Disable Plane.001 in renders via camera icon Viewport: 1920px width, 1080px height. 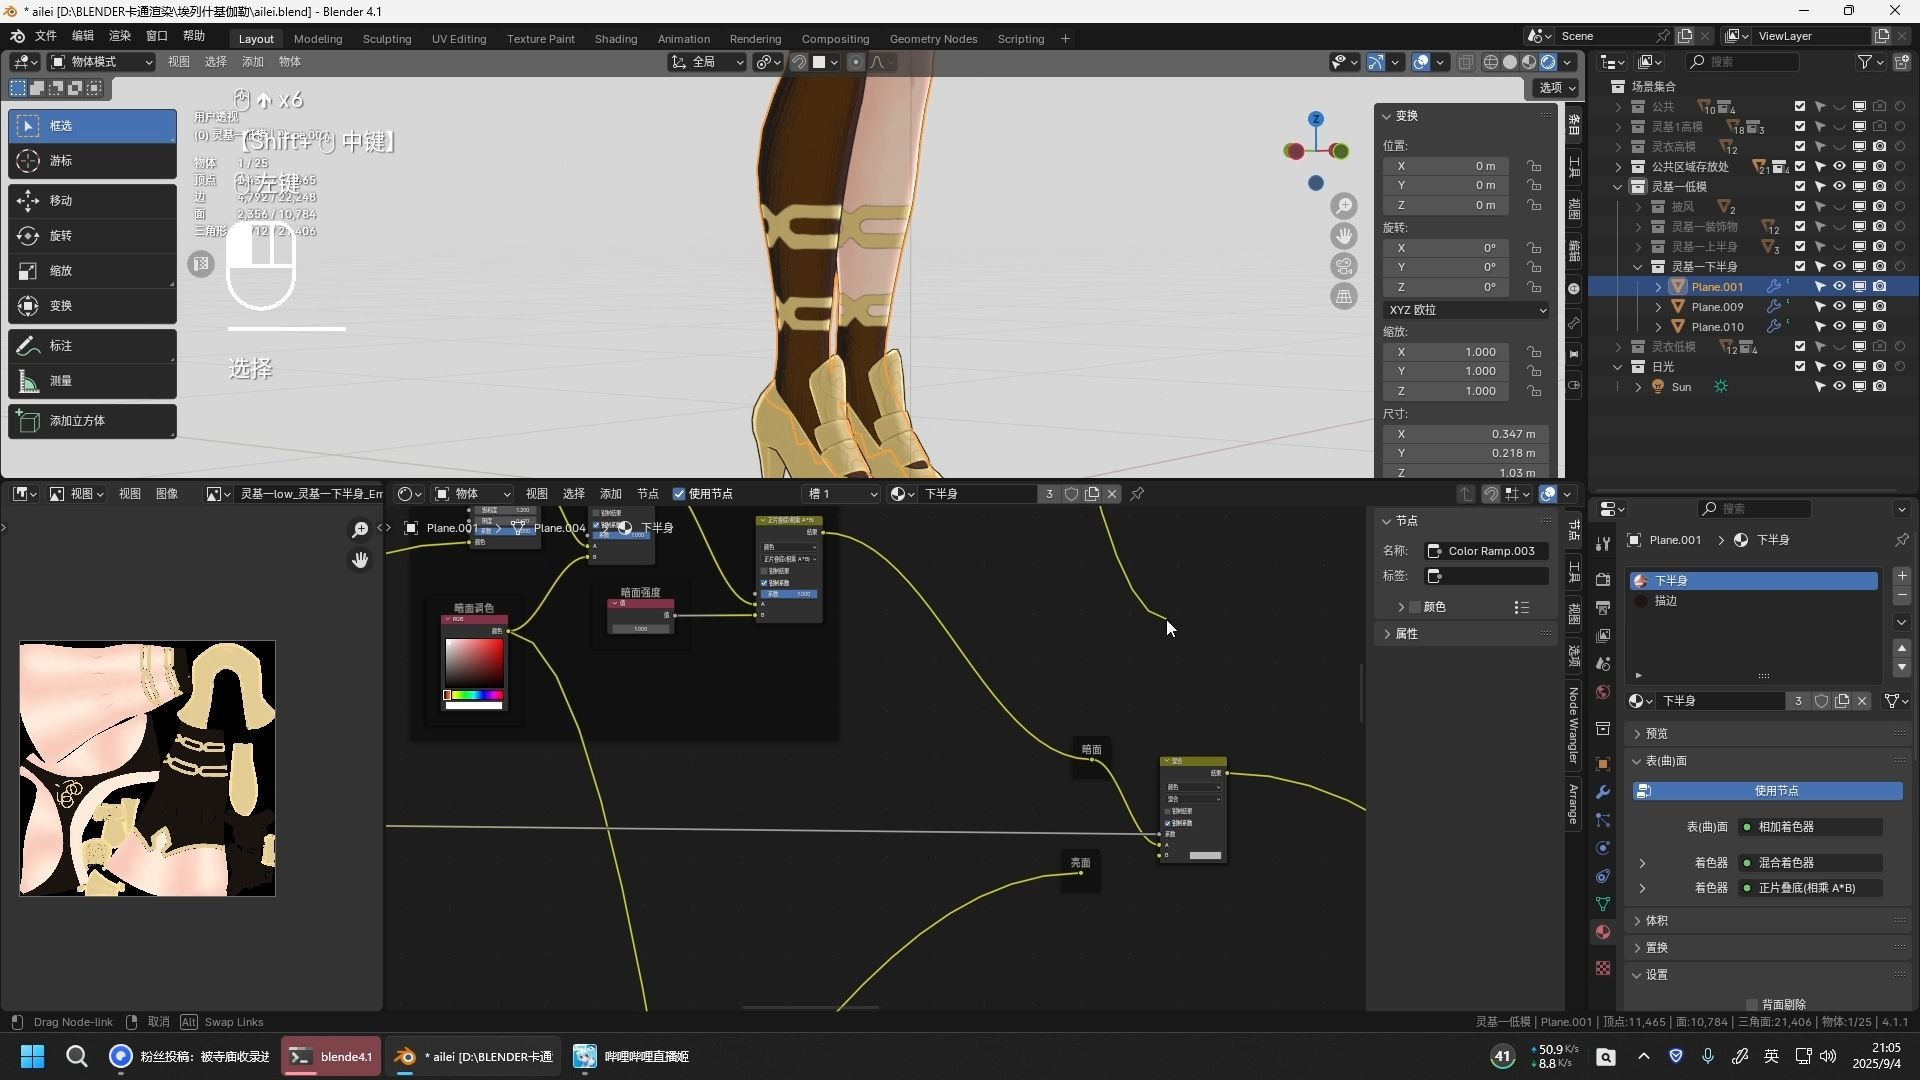click(x=1880, y=287)
